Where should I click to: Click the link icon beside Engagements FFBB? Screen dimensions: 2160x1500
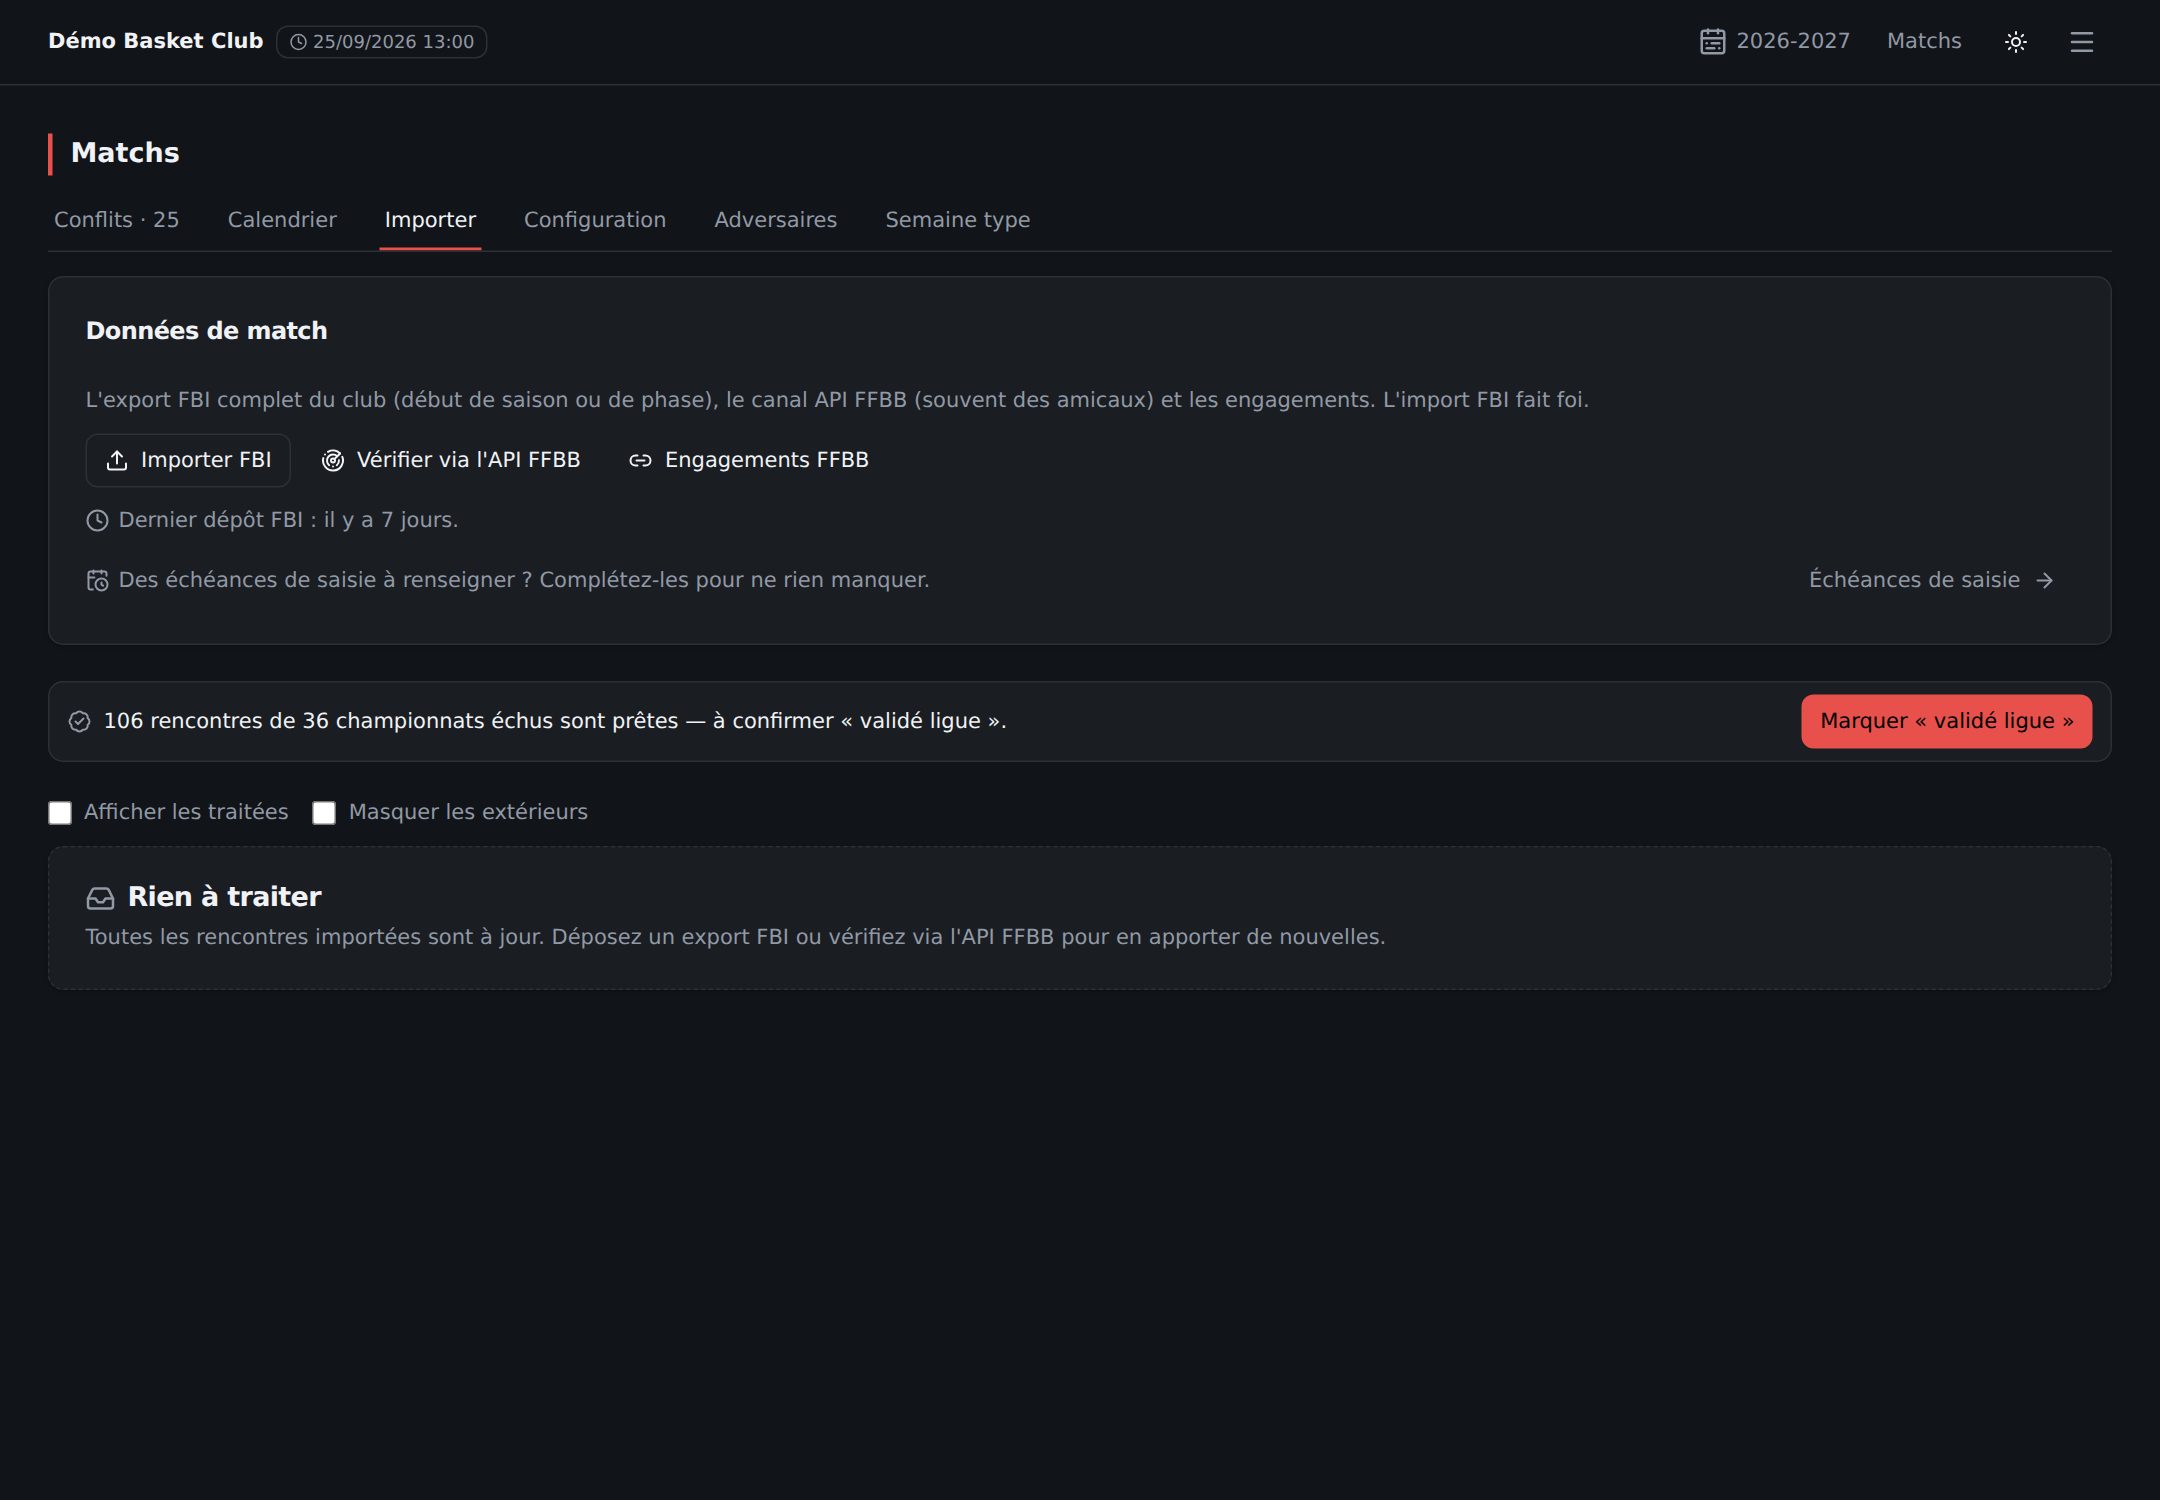tap(640, 460)
